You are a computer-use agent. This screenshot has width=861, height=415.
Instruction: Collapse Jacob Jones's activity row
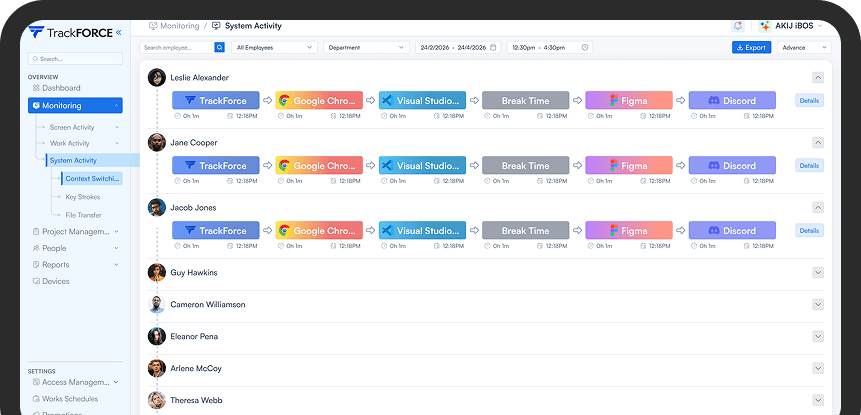818,208
